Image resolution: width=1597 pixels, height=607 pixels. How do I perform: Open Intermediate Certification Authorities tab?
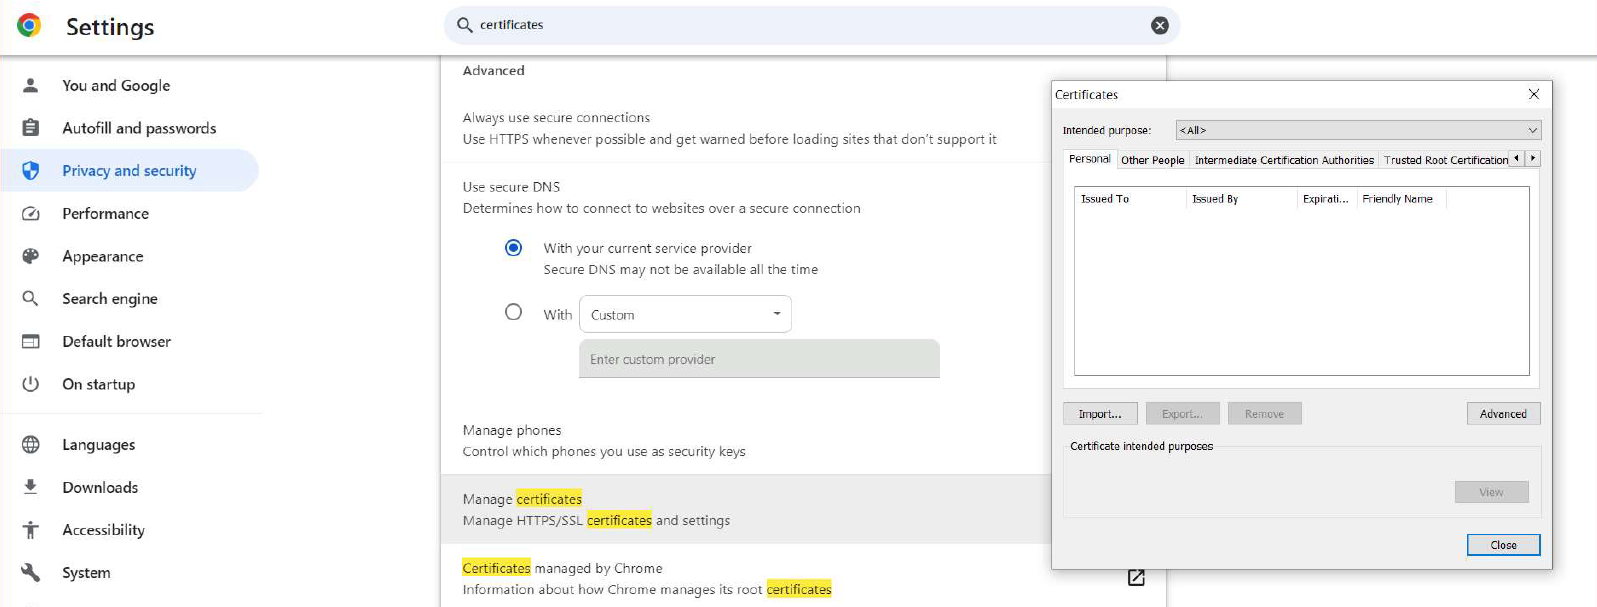(x=1283, y=160)
